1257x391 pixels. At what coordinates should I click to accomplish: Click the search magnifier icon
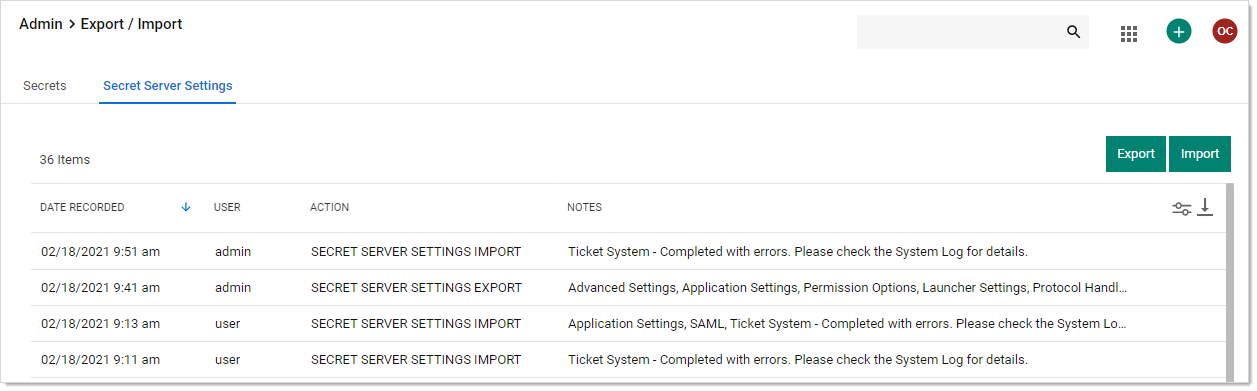click(1073, 32)
